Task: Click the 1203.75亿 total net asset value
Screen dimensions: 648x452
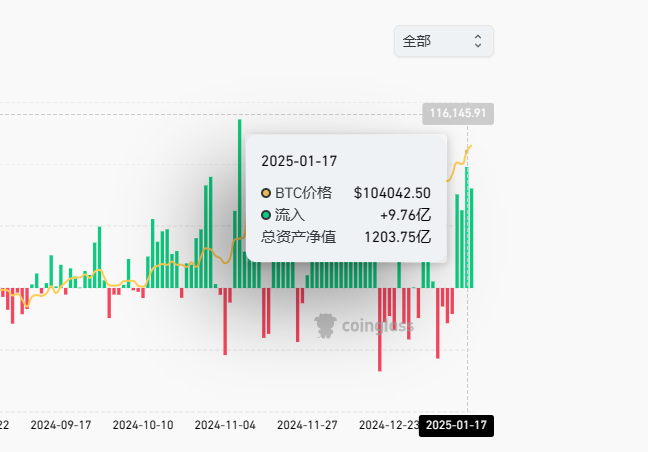Action: click(398, 237)
